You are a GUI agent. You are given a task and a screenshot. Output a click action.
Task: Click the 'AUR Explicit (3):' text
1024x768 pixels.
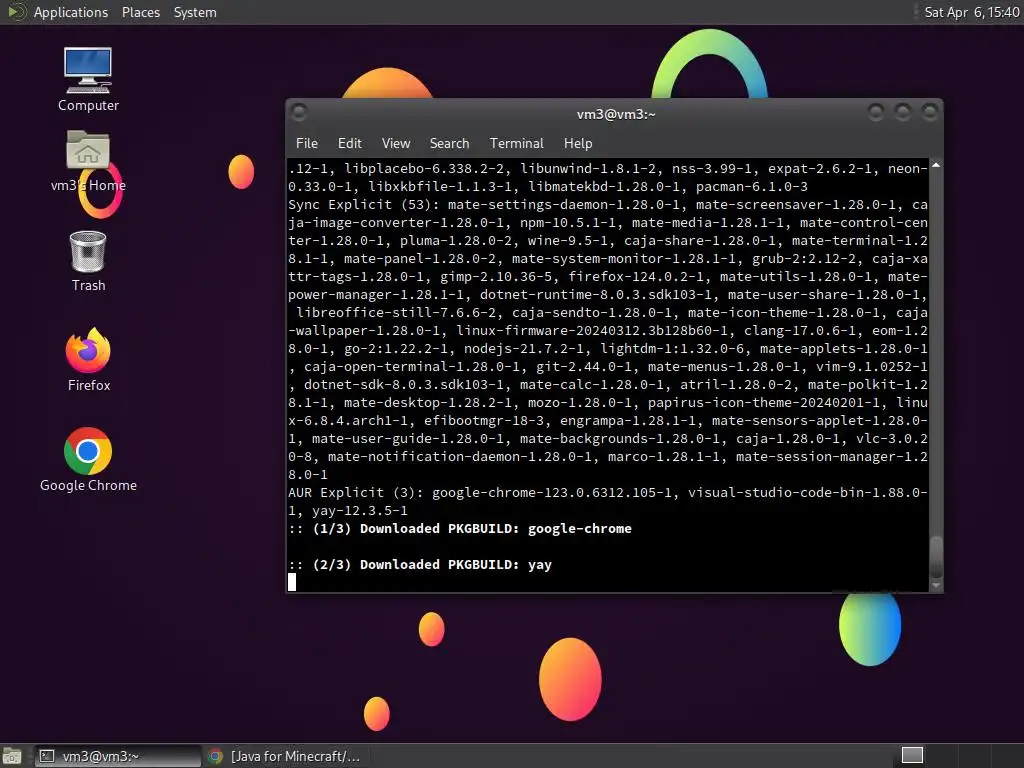[356, 492]
